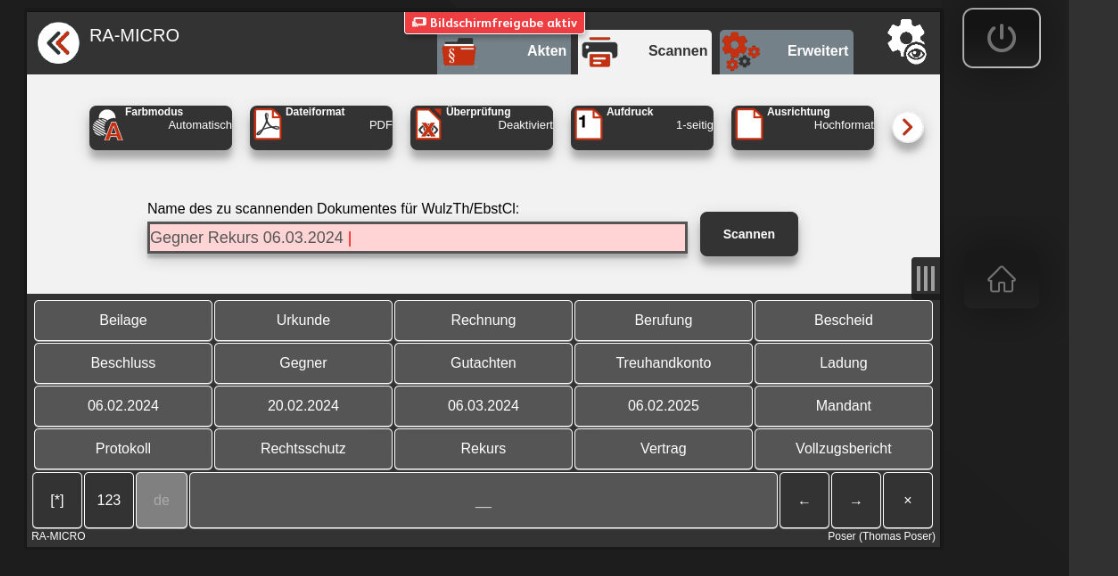1118x576 pixels.
Task: Switch keyboard to [*] keyword mode
Action: point(57,500)
